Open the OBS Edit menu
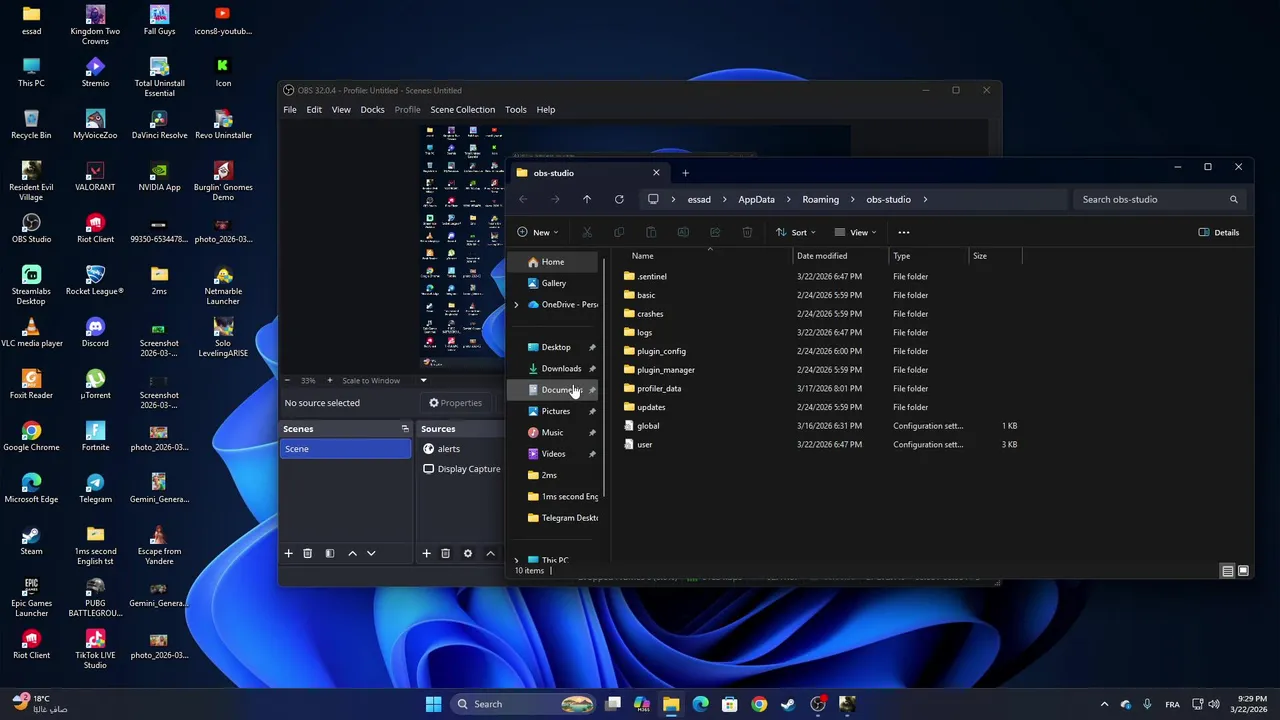 click(x=314, y=110)
